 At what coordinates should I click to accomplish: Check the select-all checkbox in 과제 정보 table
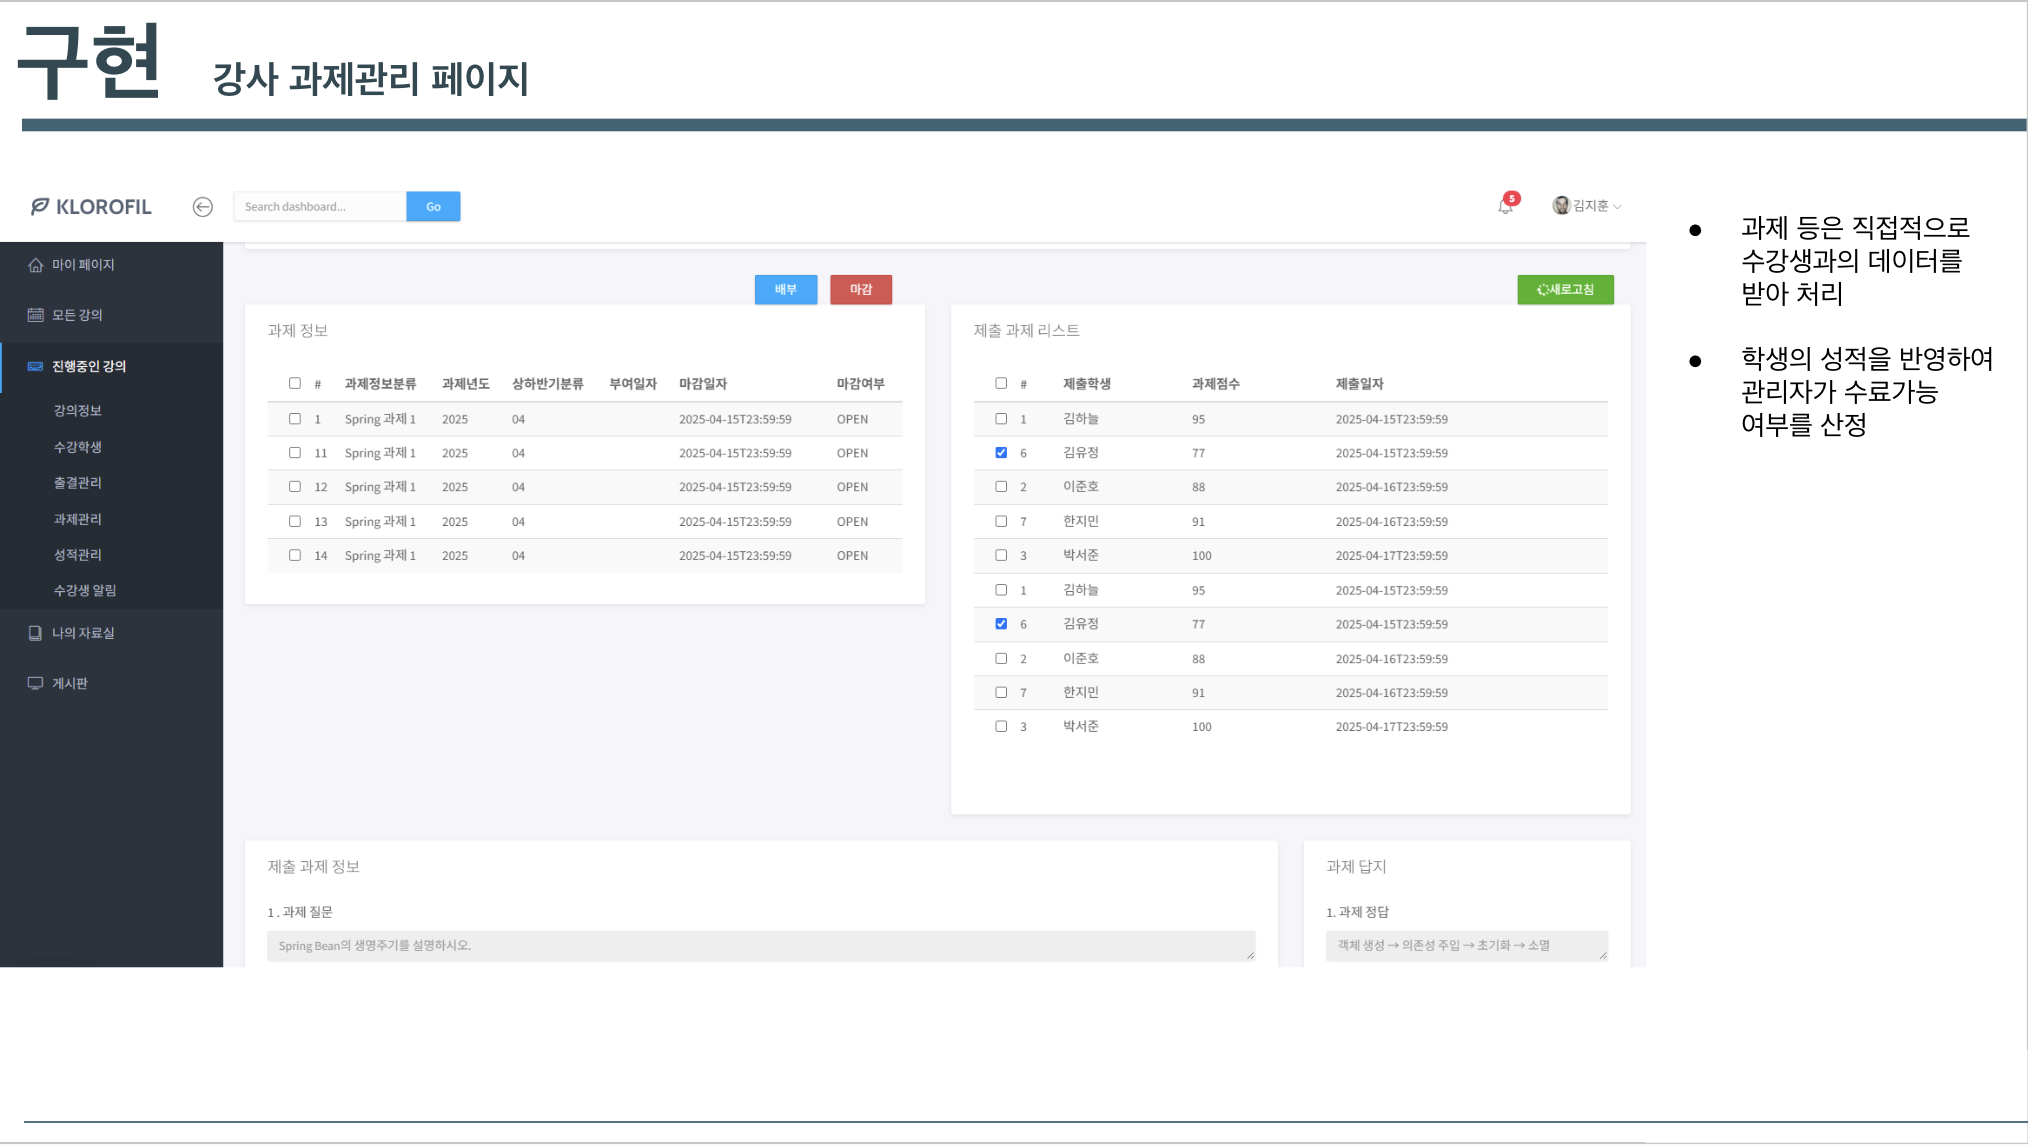coord(295,383)
